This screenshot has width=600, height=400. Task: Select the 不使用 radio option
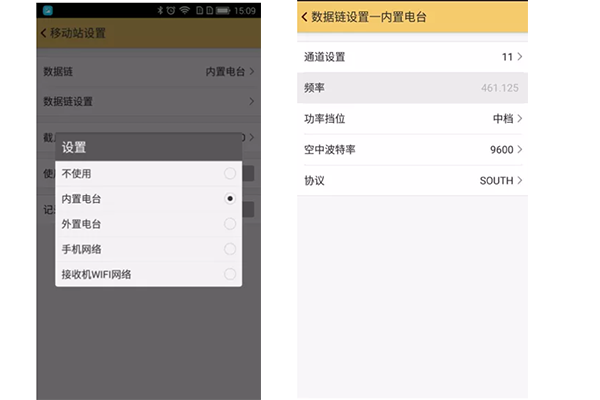[x=230, y=174]
